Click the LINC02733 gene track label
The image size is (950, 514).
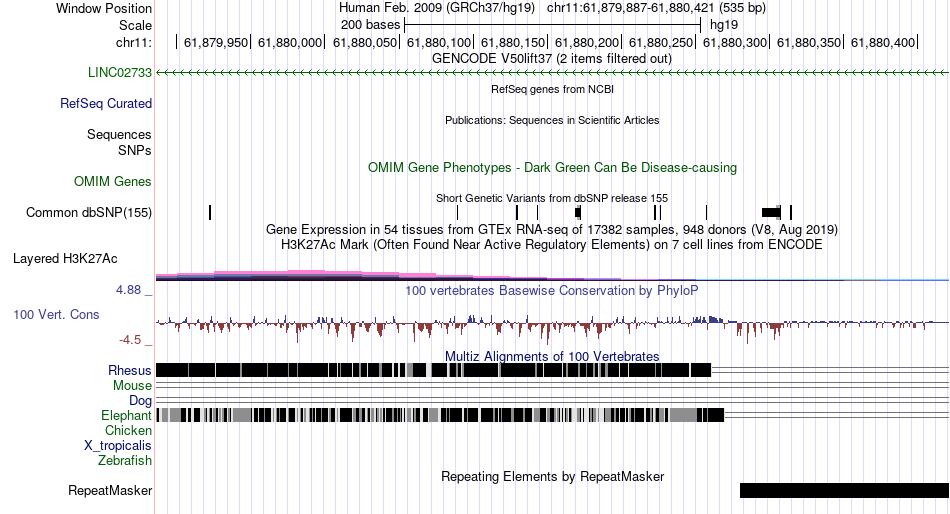tap(119, 73)
